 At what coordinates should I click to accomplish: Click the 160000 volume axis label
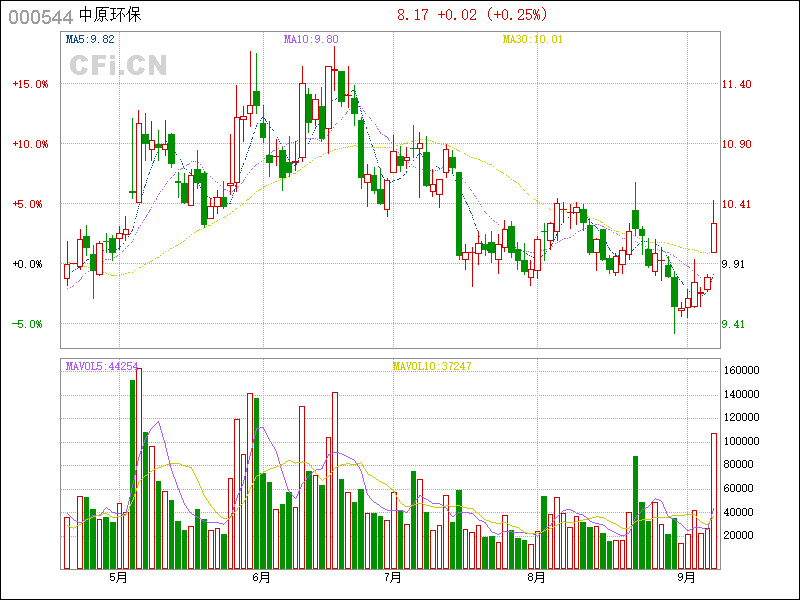pyautogui.click(x=743, y=370)
